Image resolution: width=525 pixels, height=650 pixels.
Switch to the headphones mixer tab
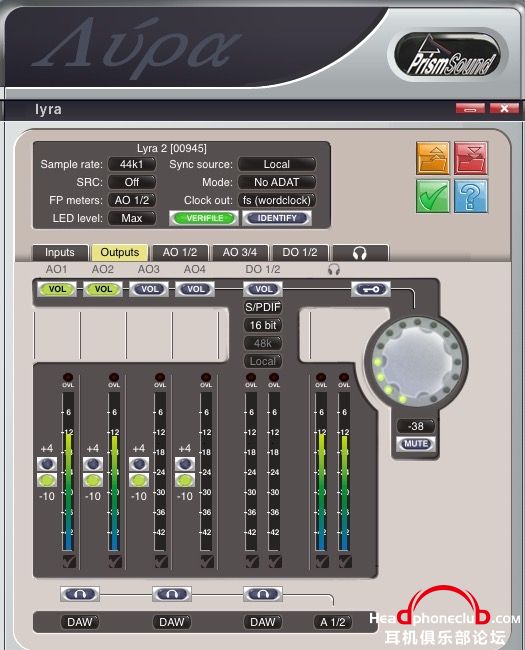pyautogui.click(x=360, y=252)
